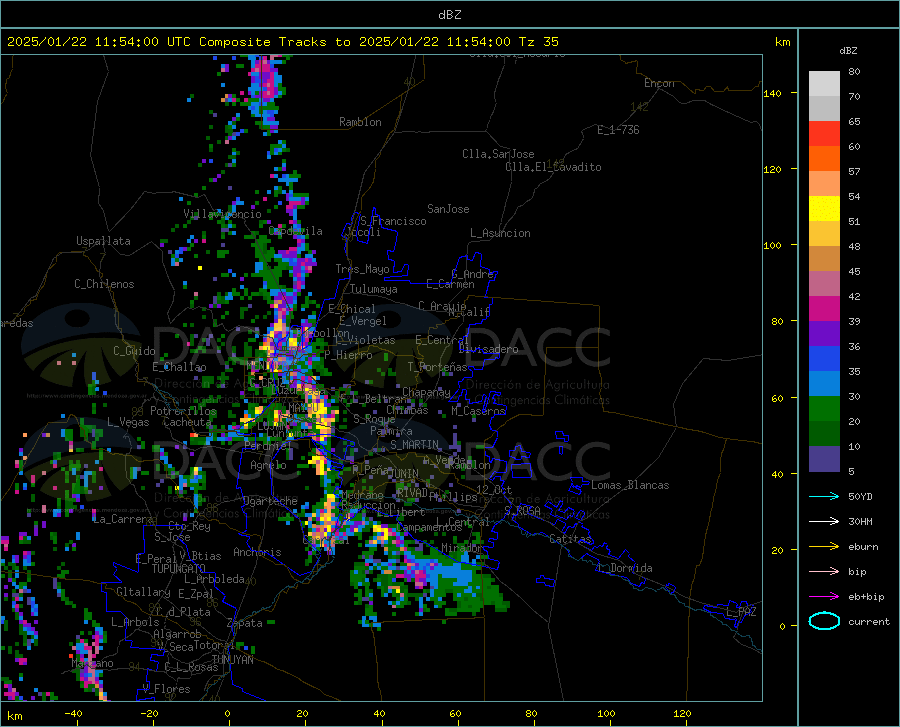Select the magenta swatch between 42 and 39

pos(824,309)
